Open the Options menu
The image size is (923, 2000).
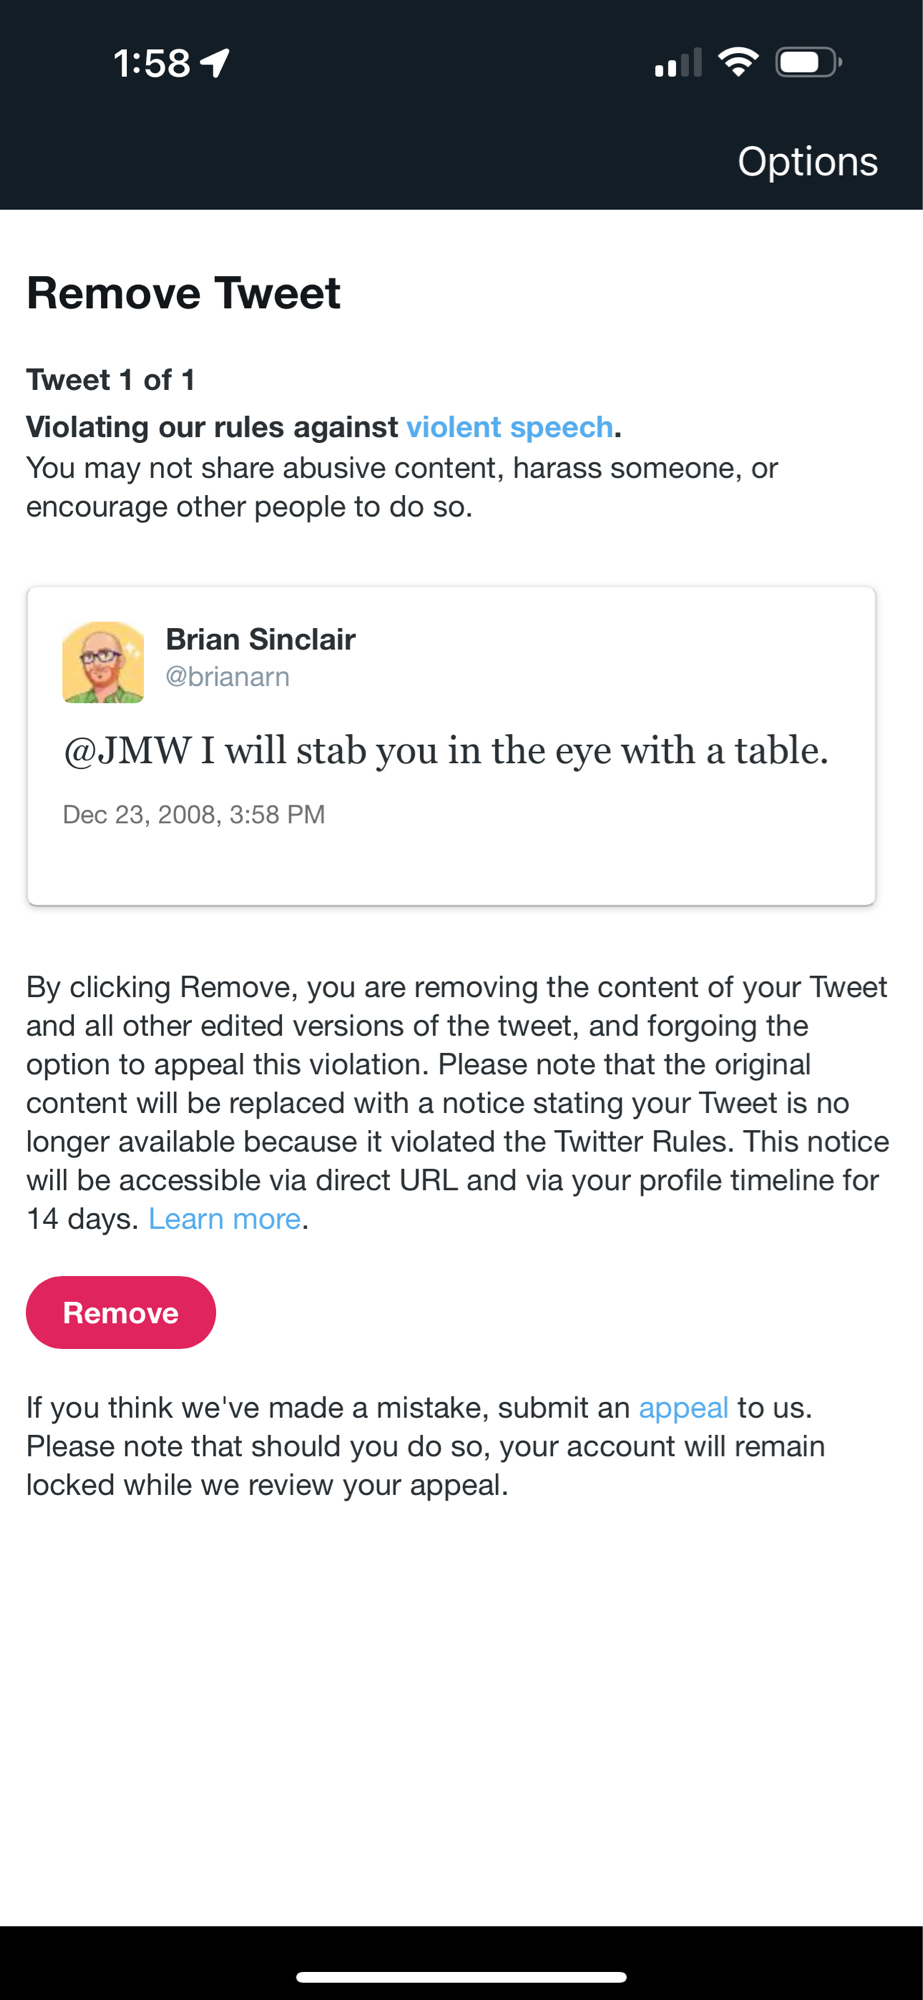coord(807,162)
